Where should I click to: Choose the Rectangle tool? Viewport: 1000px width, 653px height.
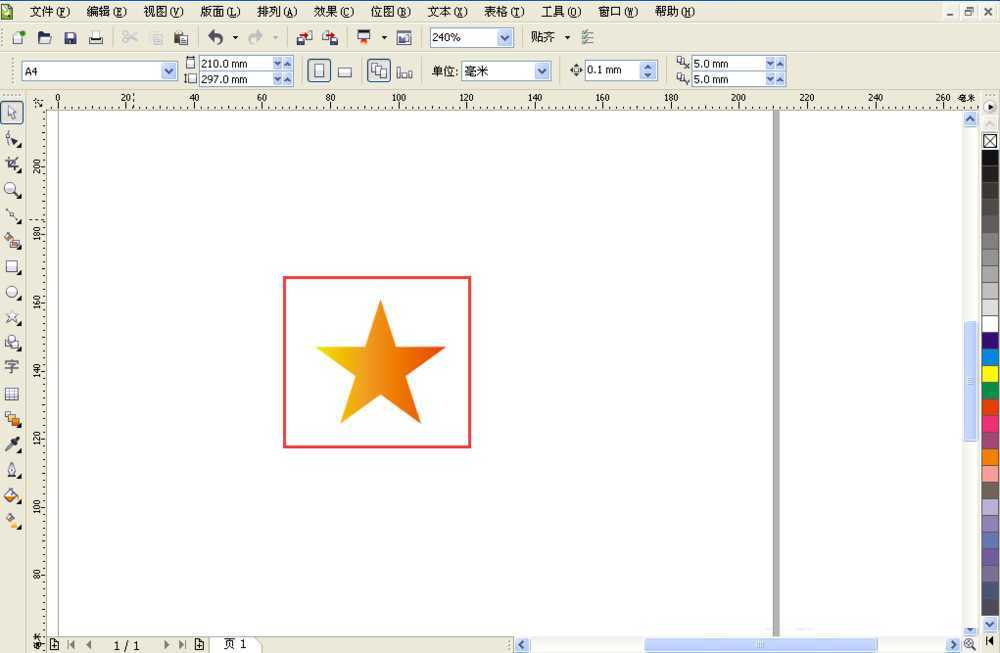(x=12, y=267)
